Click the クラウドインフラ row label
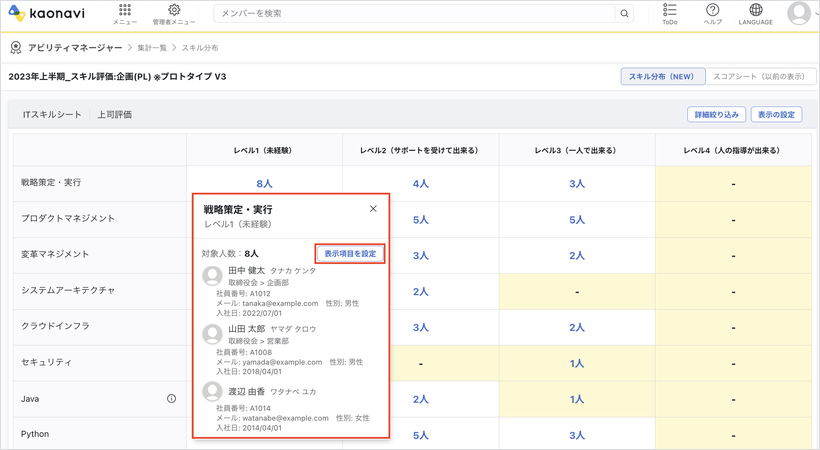 [55, 326]
